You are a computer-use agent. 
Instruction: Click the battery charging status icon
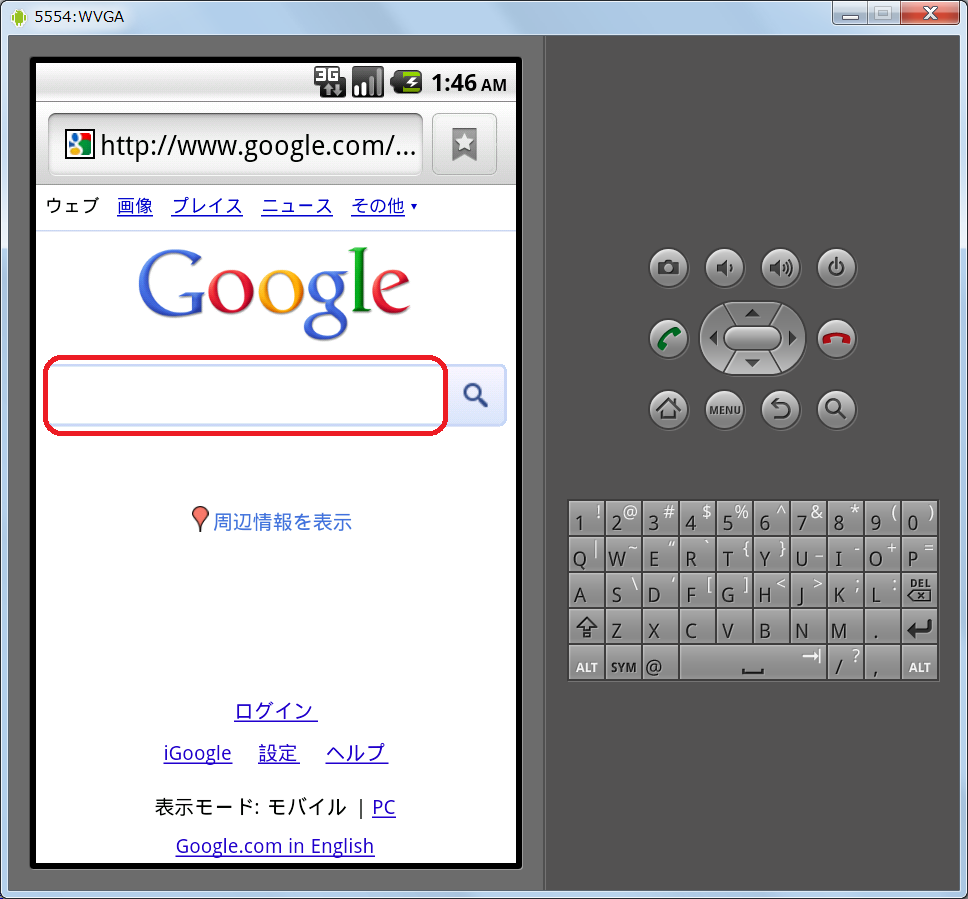[406, 82]
